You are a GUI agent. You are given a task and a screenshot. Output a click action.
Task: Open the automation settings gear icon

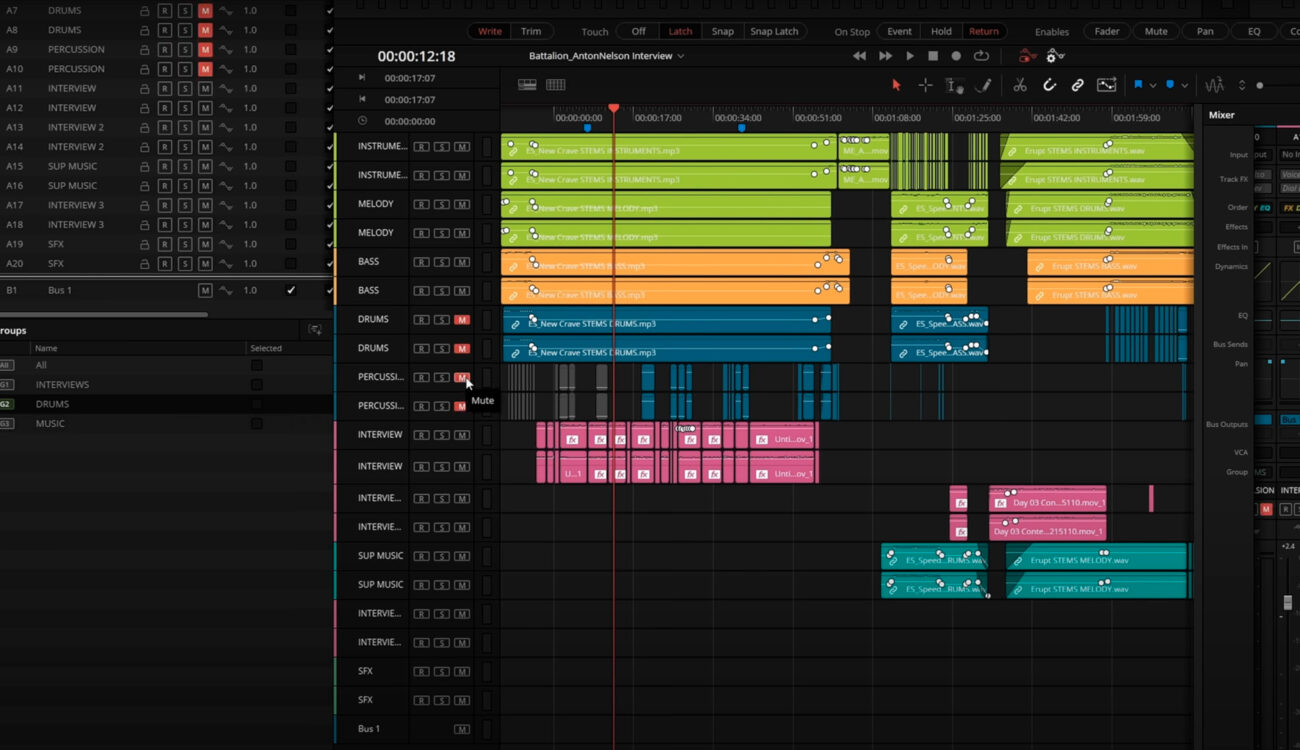coord(1054,56)
